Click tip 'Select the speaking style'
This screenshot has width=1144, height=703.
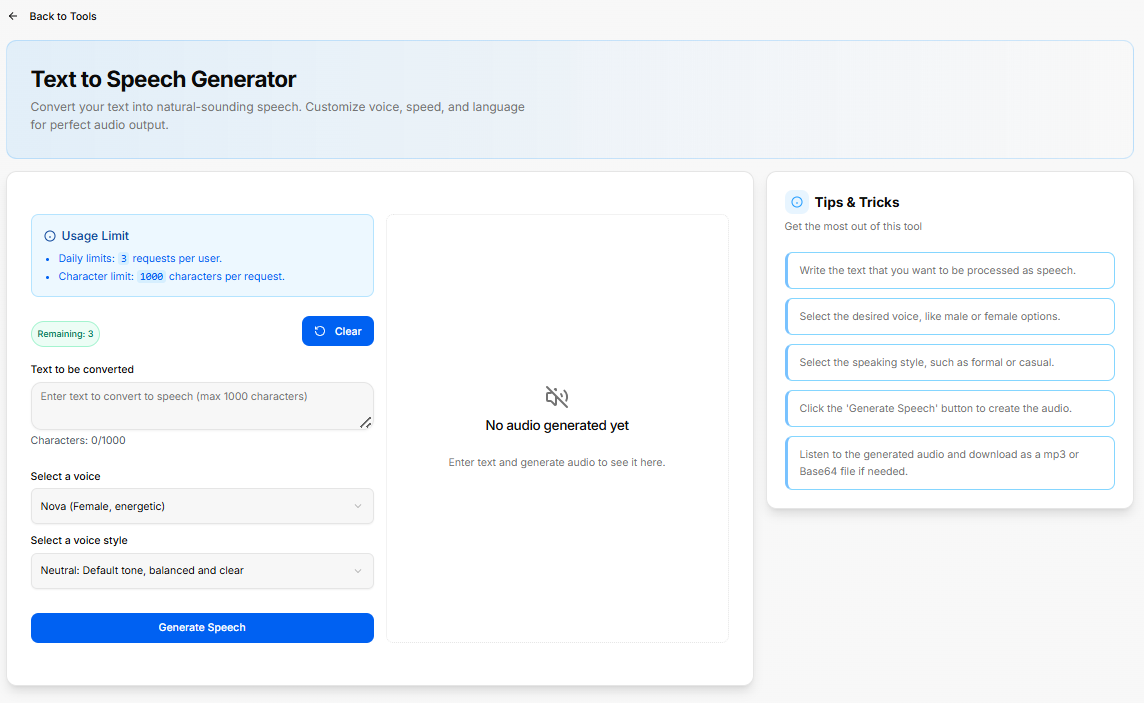coord(949,362)
